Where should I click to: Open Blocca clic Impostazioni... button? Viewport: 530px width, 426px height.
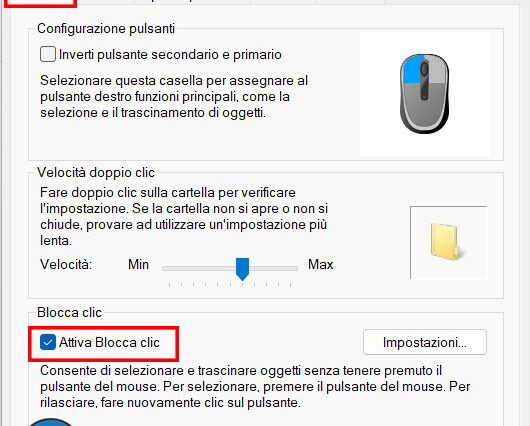pos(425,342)
